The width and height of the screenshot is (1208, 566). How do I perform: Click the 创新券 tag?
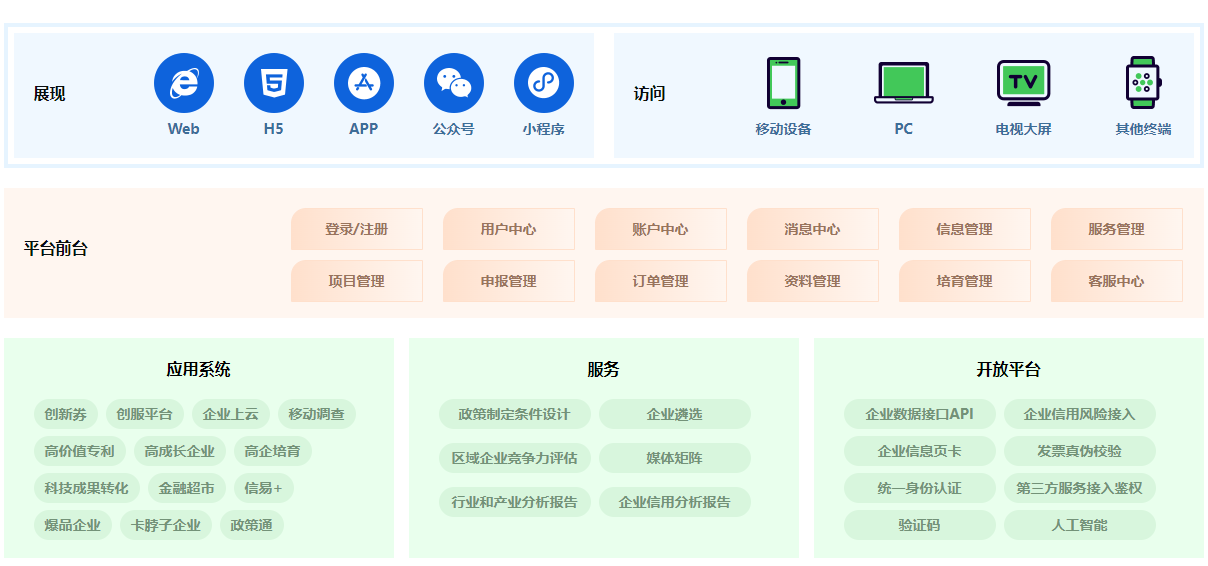66,414
